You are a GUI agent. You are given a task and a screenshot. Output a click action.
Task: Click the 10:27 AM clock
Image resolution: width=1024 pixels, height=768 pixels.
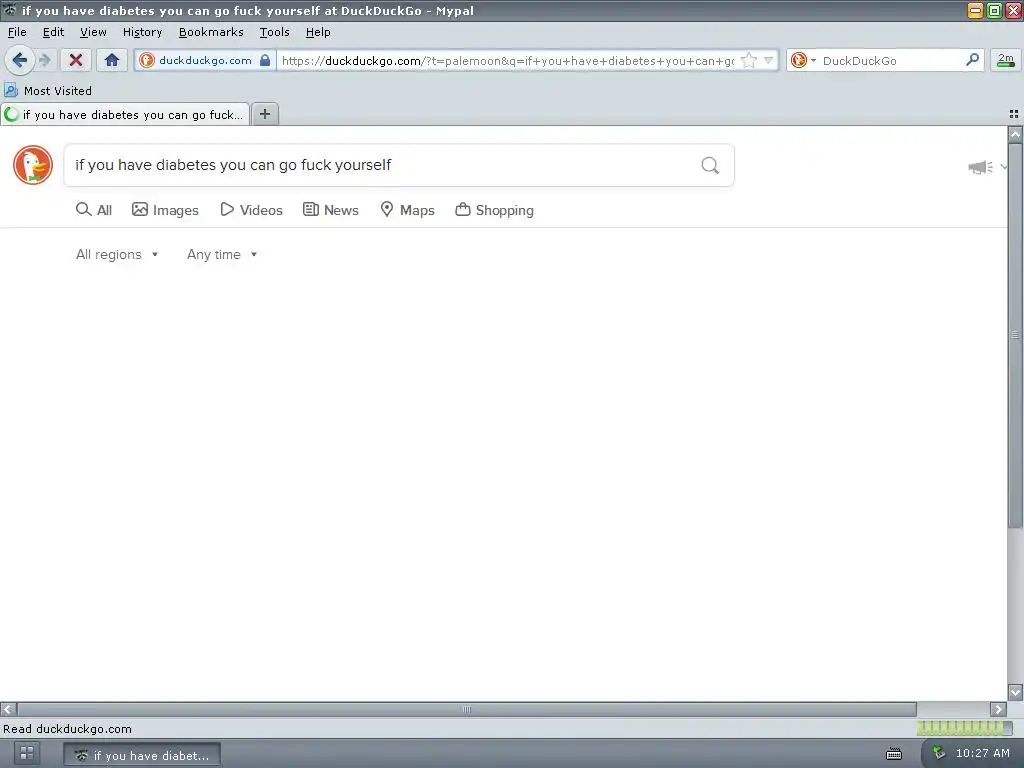tap(982, 753)
